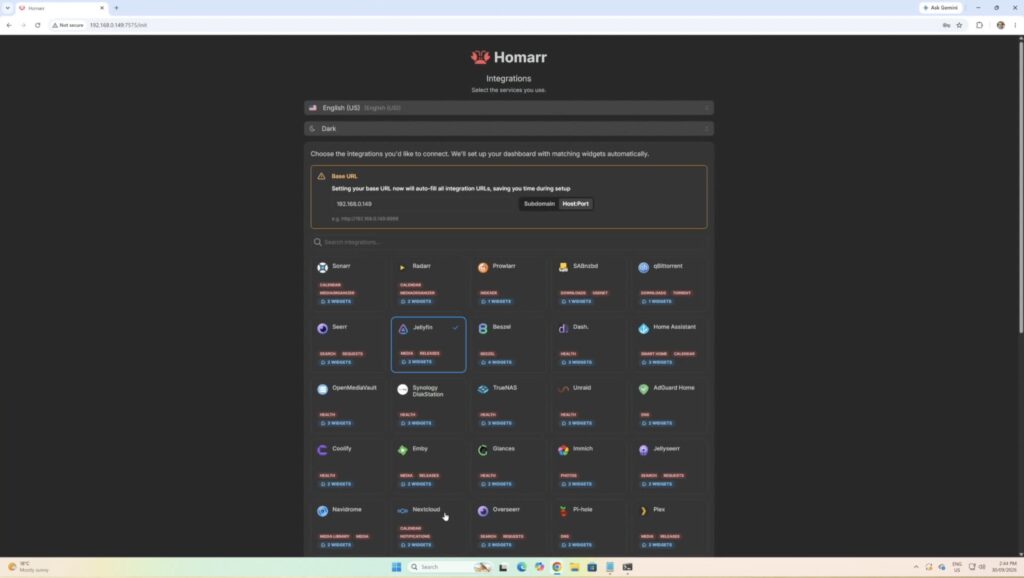This screenshot has width=1024, height=578.
Task: Open File Explorer from the taskbar
Action: click(x=574, y=567)
